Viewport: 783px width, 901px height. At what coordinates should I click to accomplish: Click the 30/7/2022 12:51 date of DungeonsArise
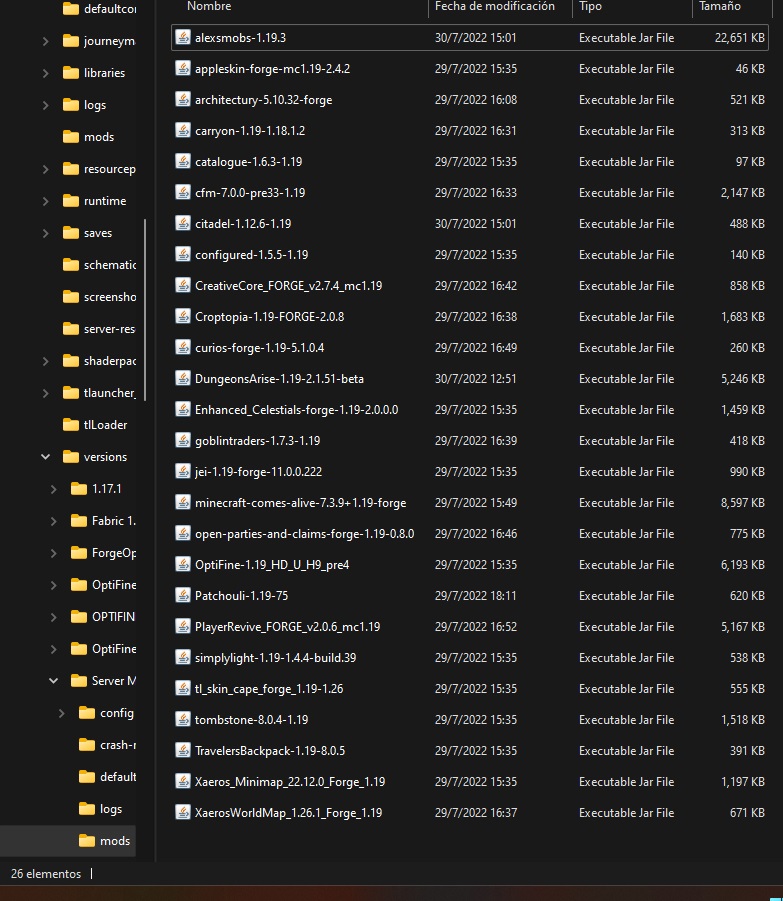pyautogui.click(x=476, y=379)
